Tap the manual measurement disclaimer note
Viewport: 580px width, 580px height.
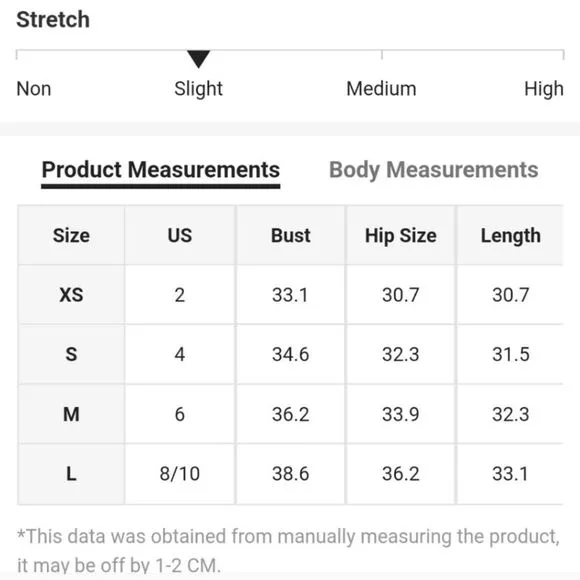coord(289,551)
